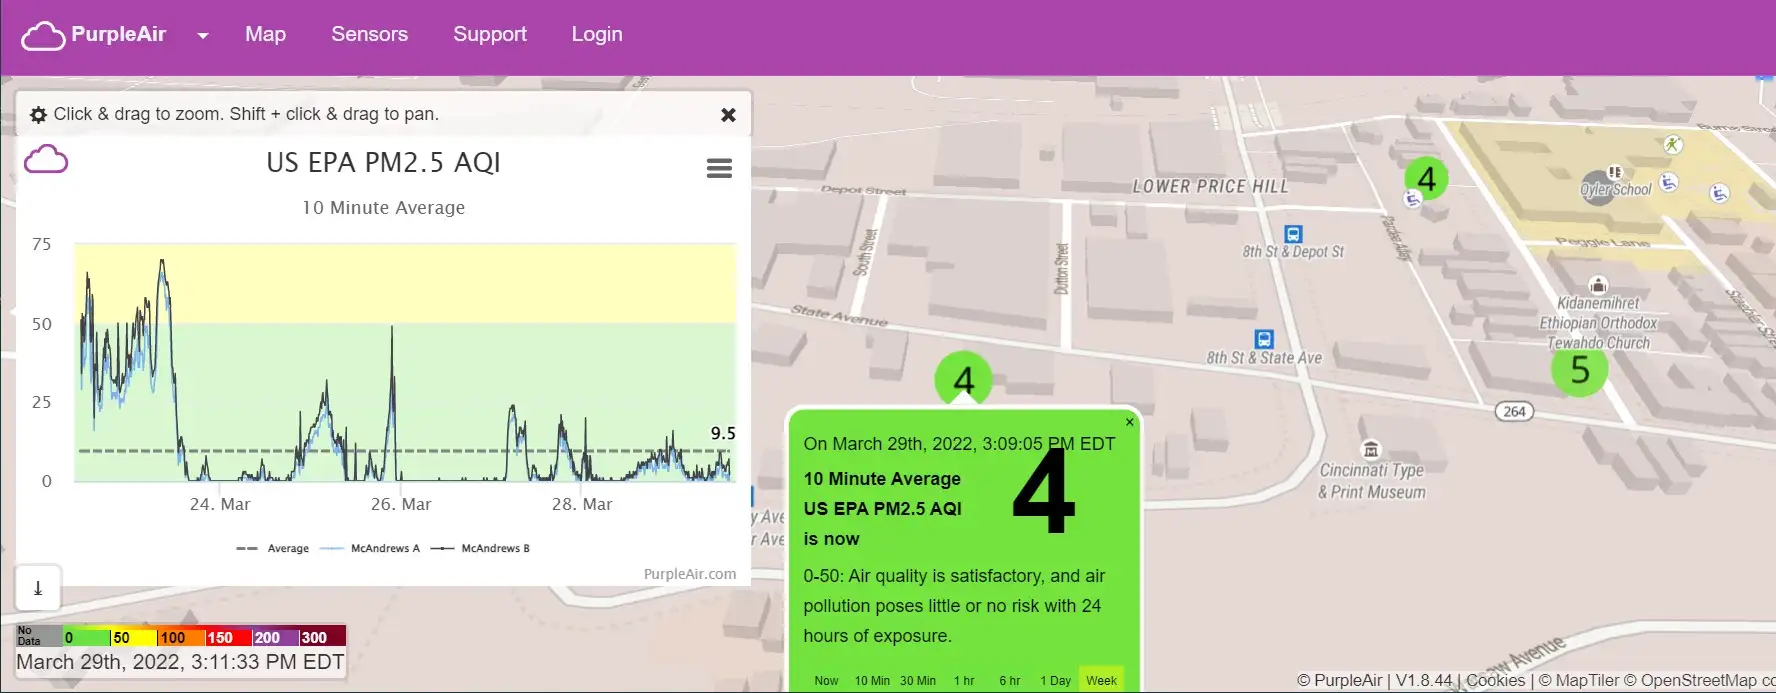Switch popup averaging to 1 hr
This screenshot has width=1776, height=693.
point(964,680)
